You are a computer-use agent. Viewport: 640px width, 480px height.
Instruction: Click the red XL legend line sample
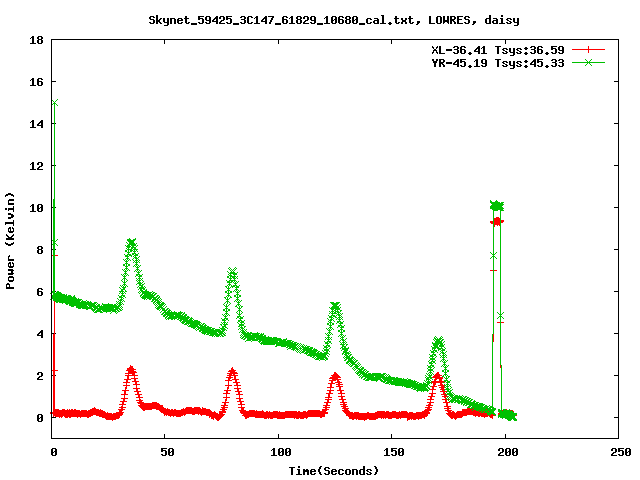(588, 50)
